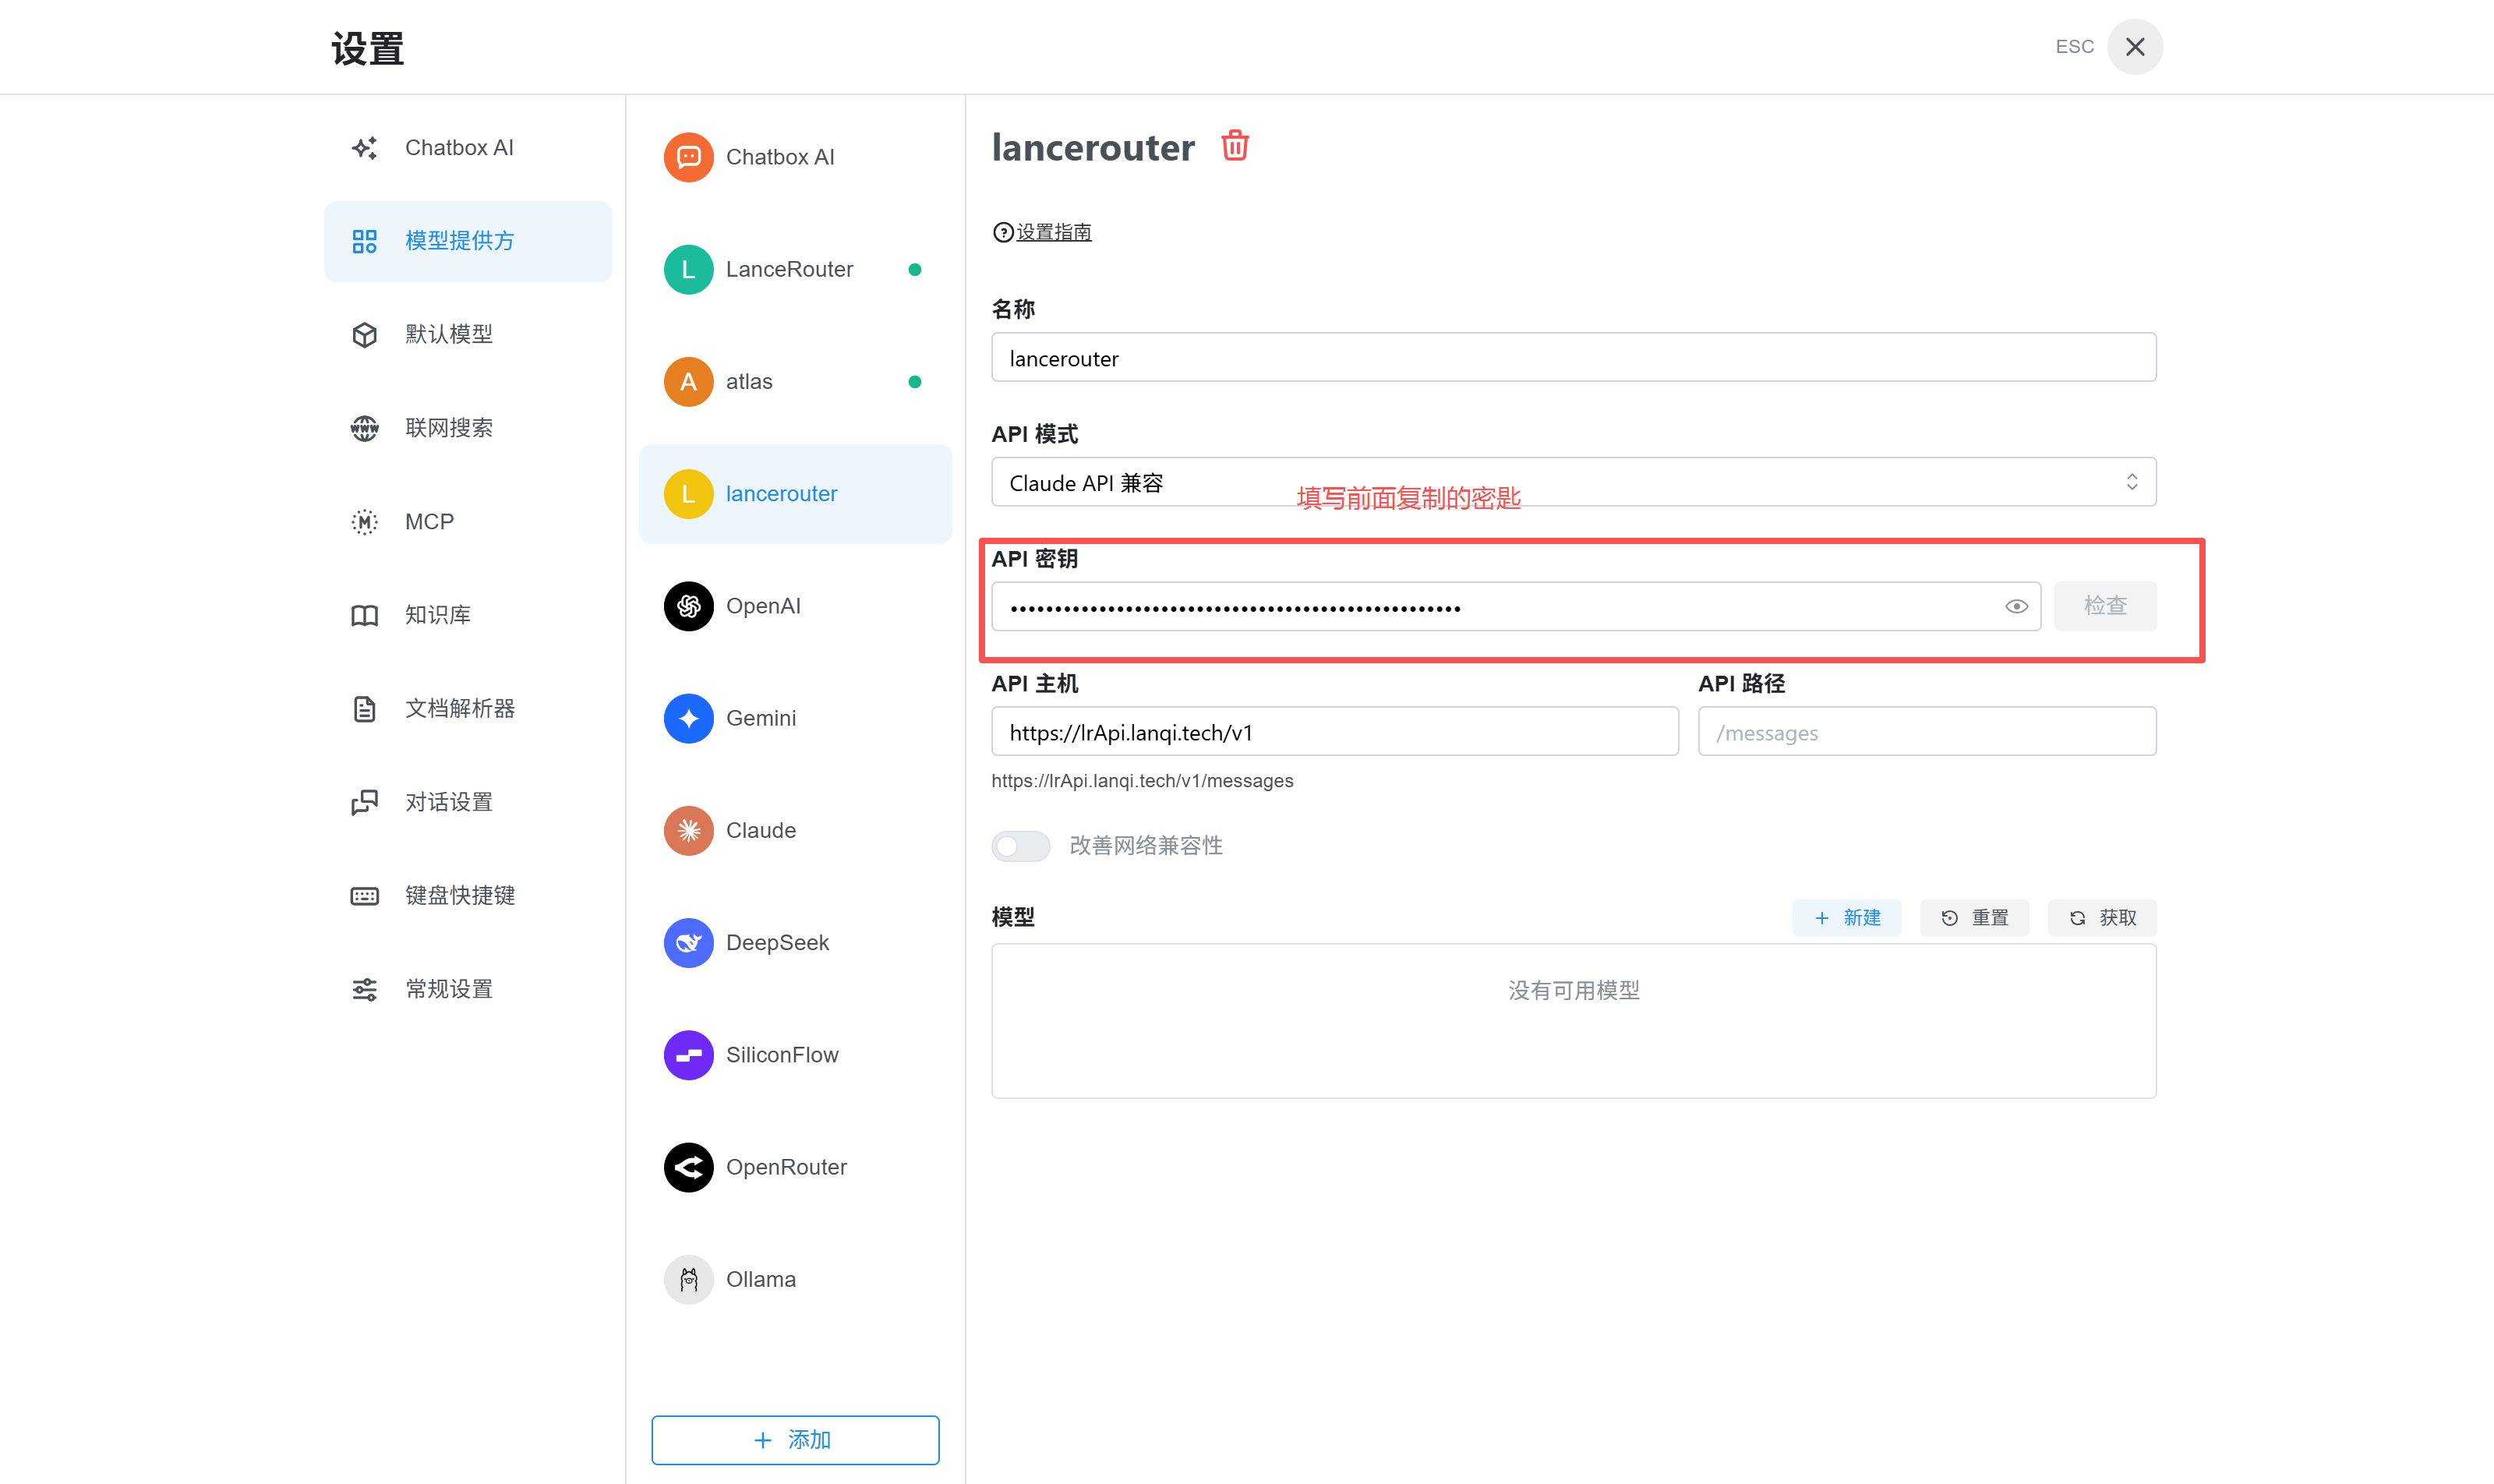The width and height of the screenshot is (2494, 1484).
Task: Click 添加 to add a provider
Action: click(x=794, y=1439)
